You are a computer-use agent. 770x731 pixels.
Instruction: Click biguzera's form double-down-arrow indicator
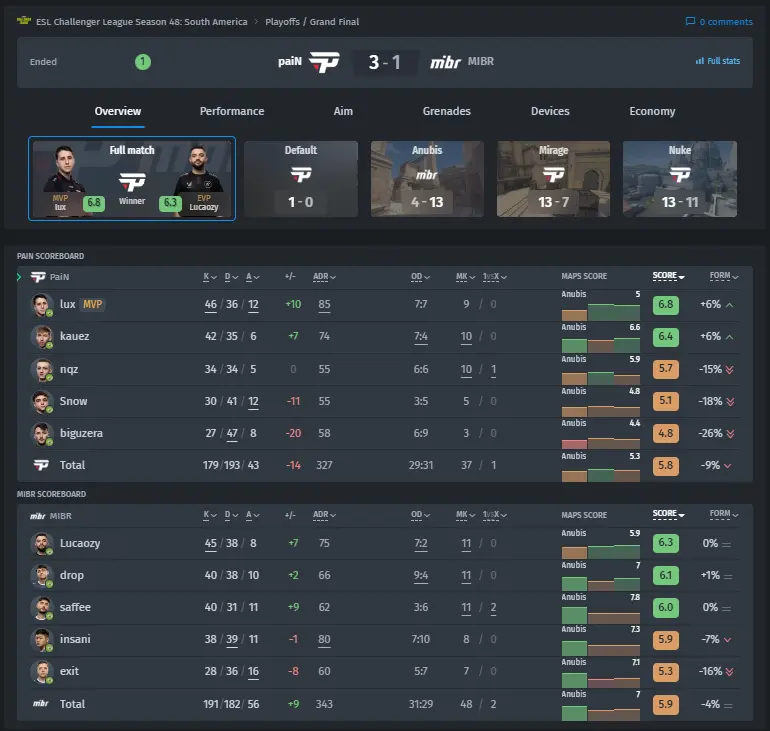pos(730,434)
